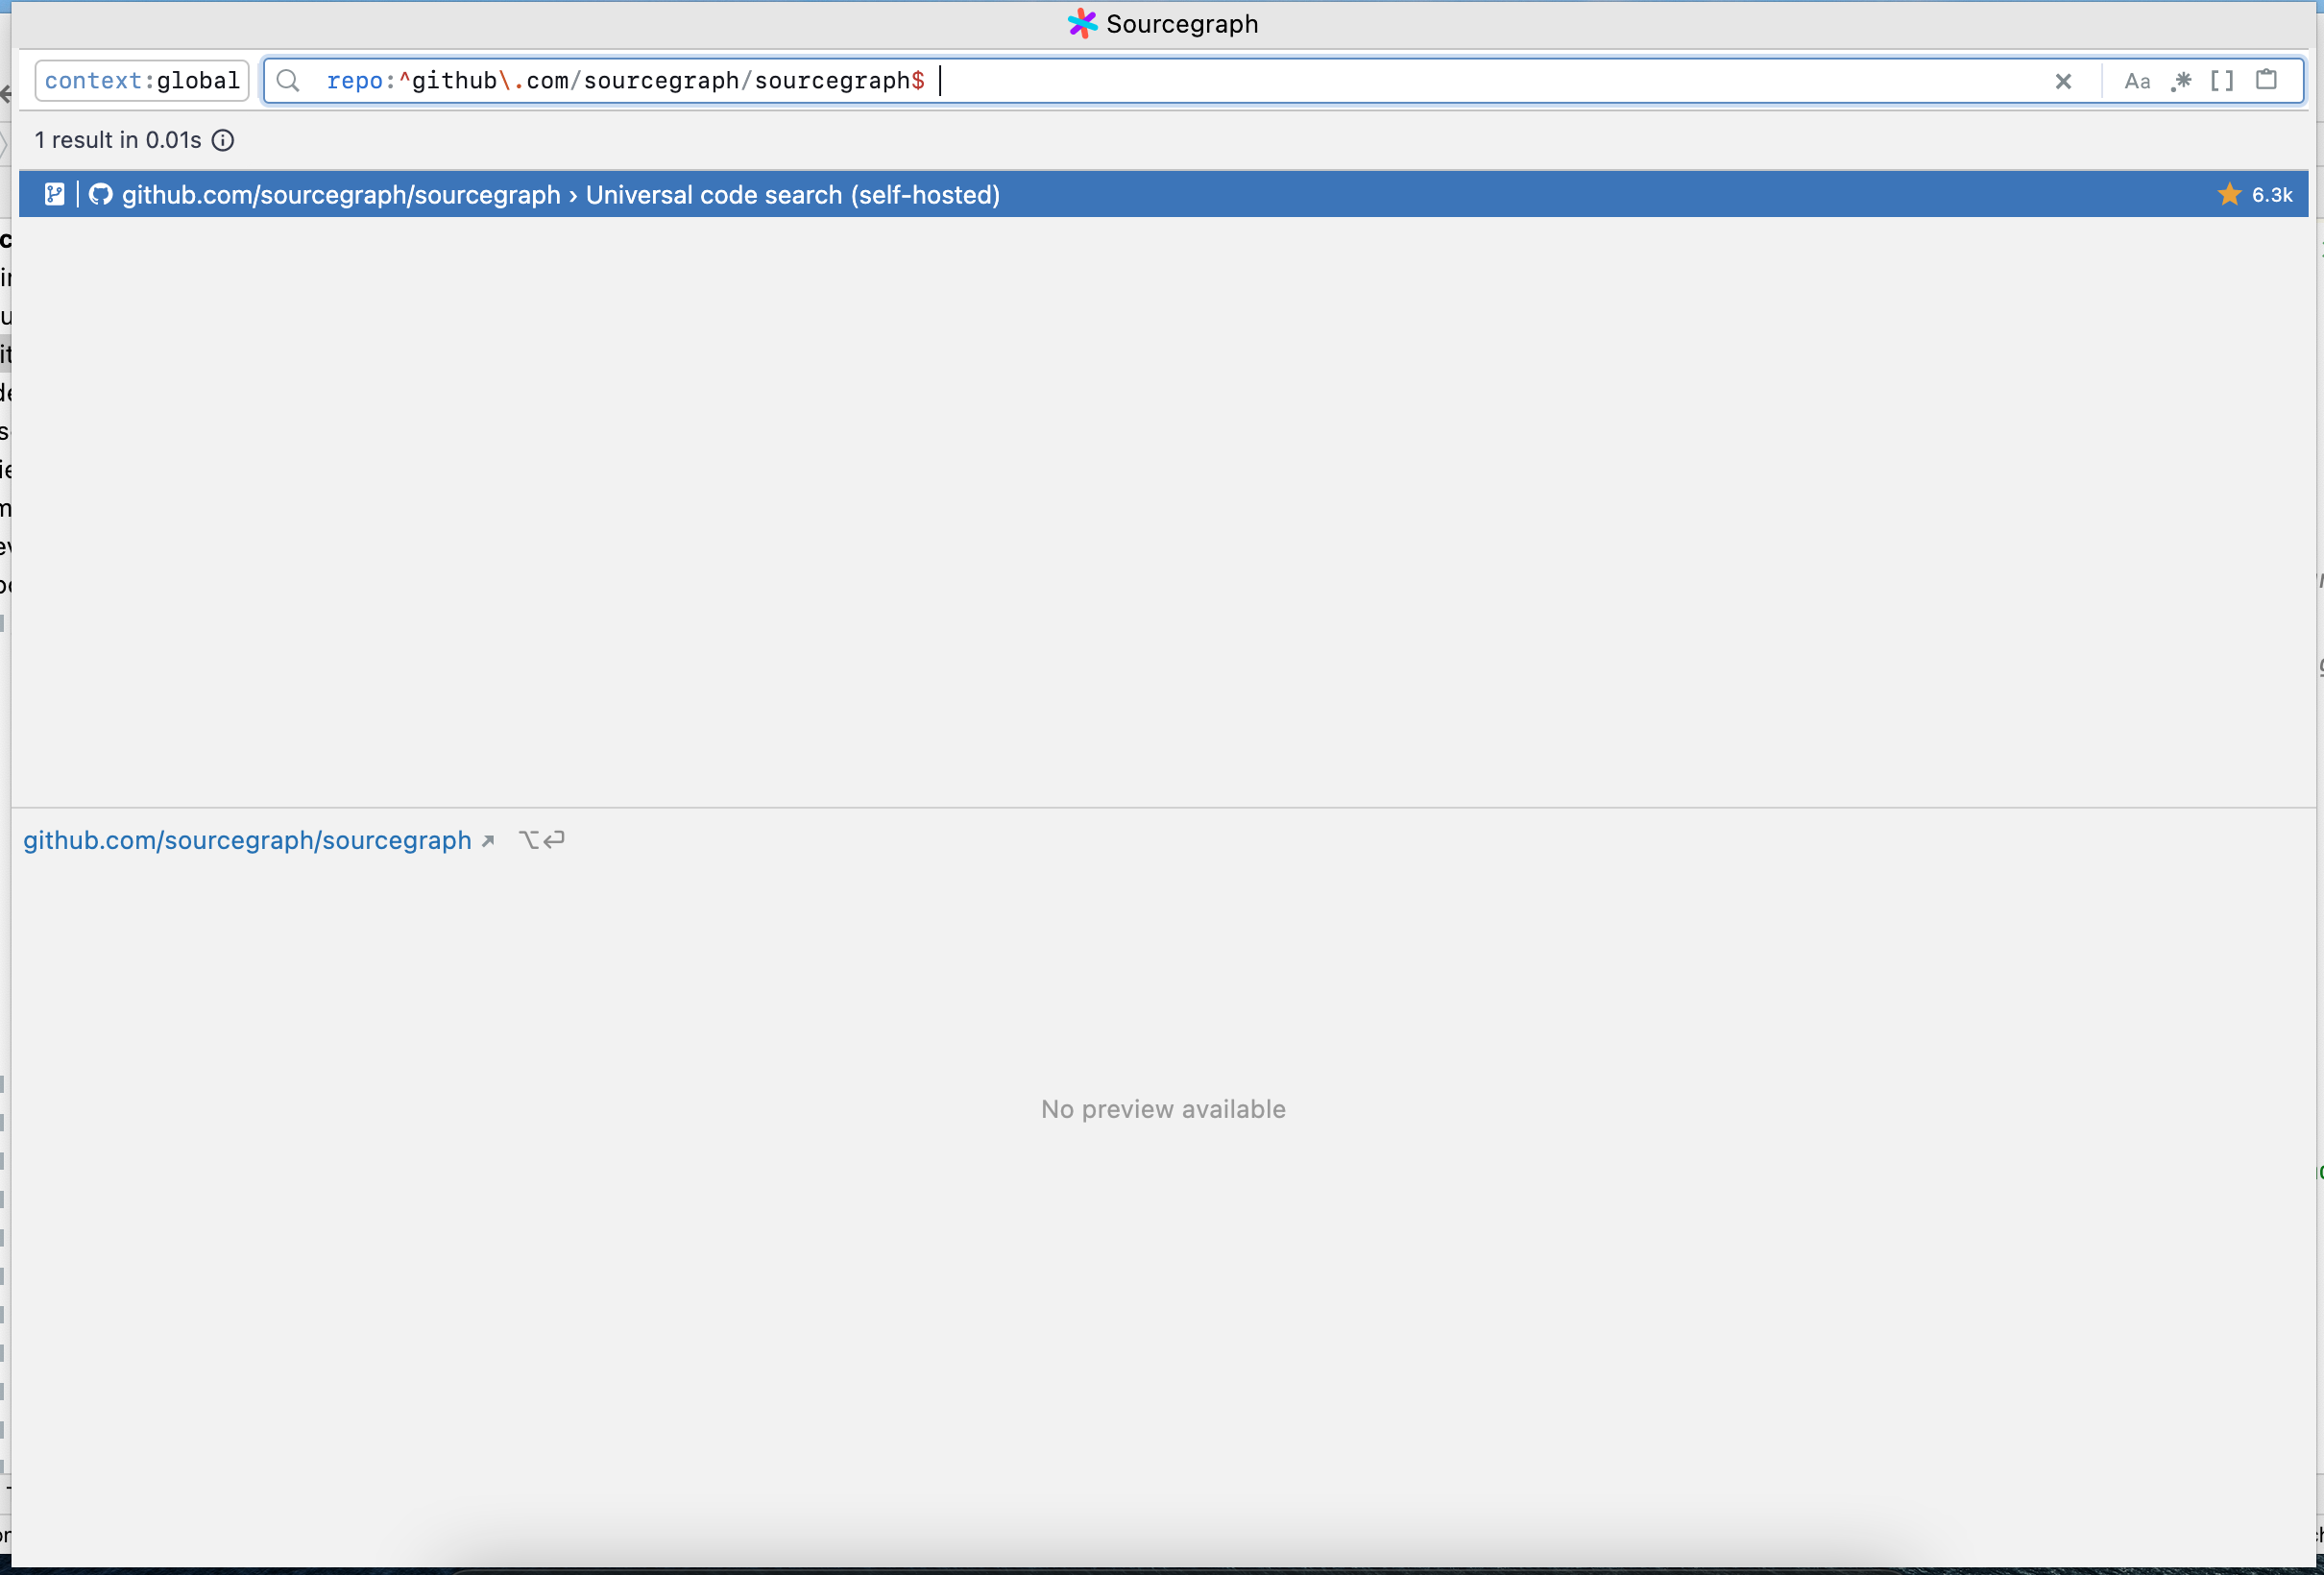Clear the search query with the X icon
Screen dimensions: 2324x1575
pyautogui.click(x=2063, y=82)
